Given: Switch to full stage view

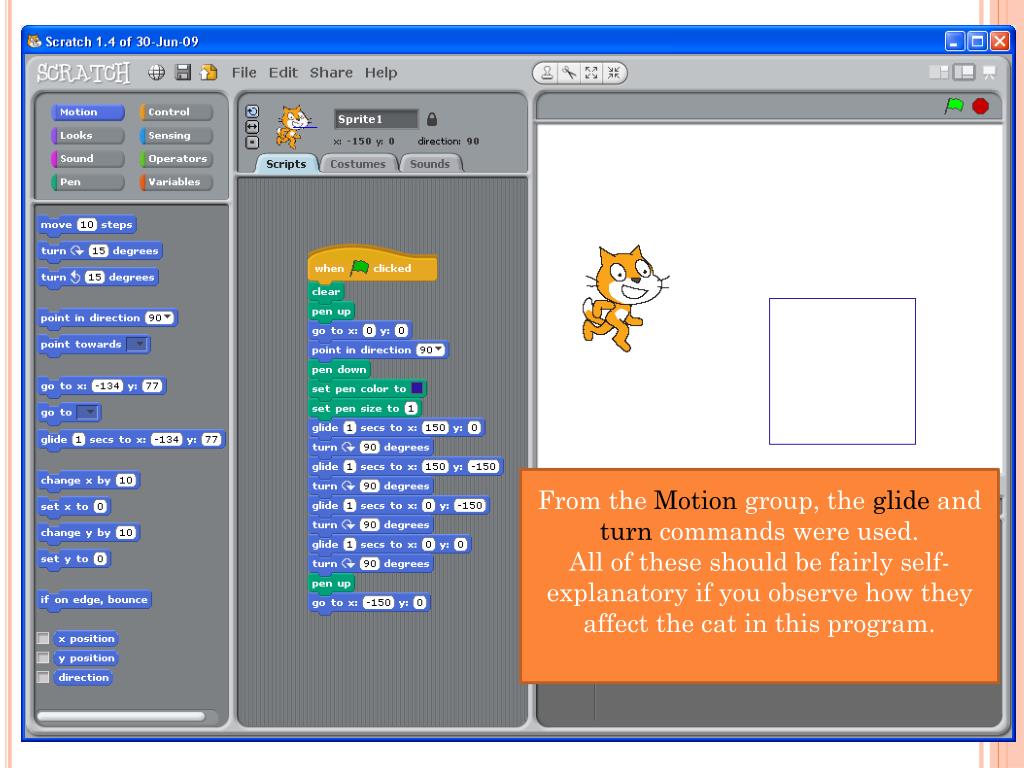Looking at the screenshot, I should coord(964,72).
